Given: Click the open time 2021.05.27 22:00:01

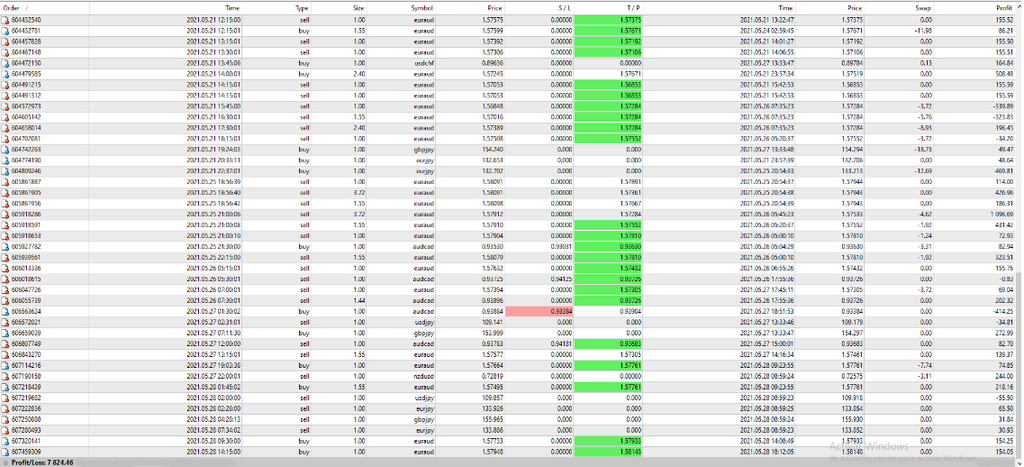Looking at the screenshot, I should (x=214, y=376).
